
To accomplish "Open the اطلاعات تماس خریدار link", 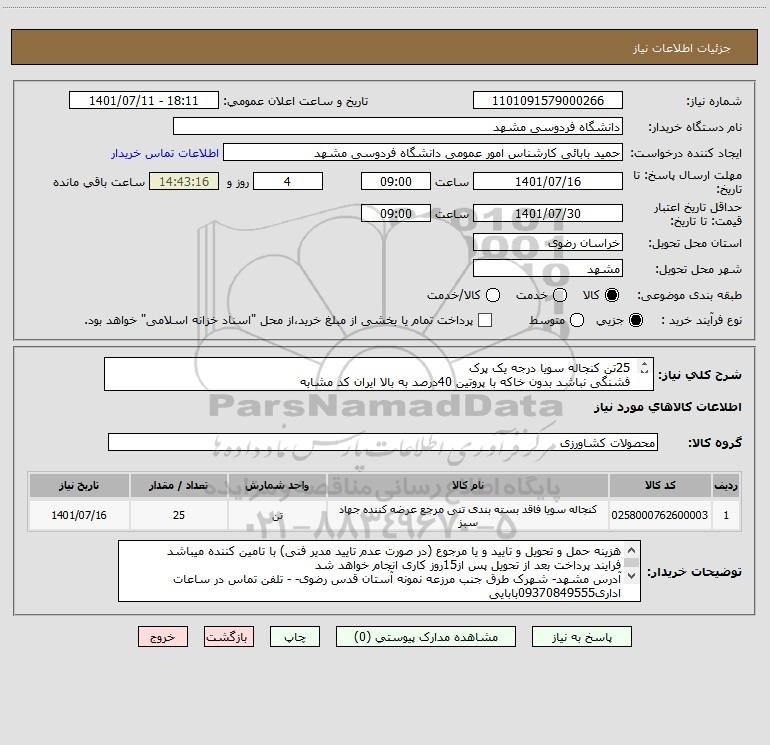I will 165,153.
